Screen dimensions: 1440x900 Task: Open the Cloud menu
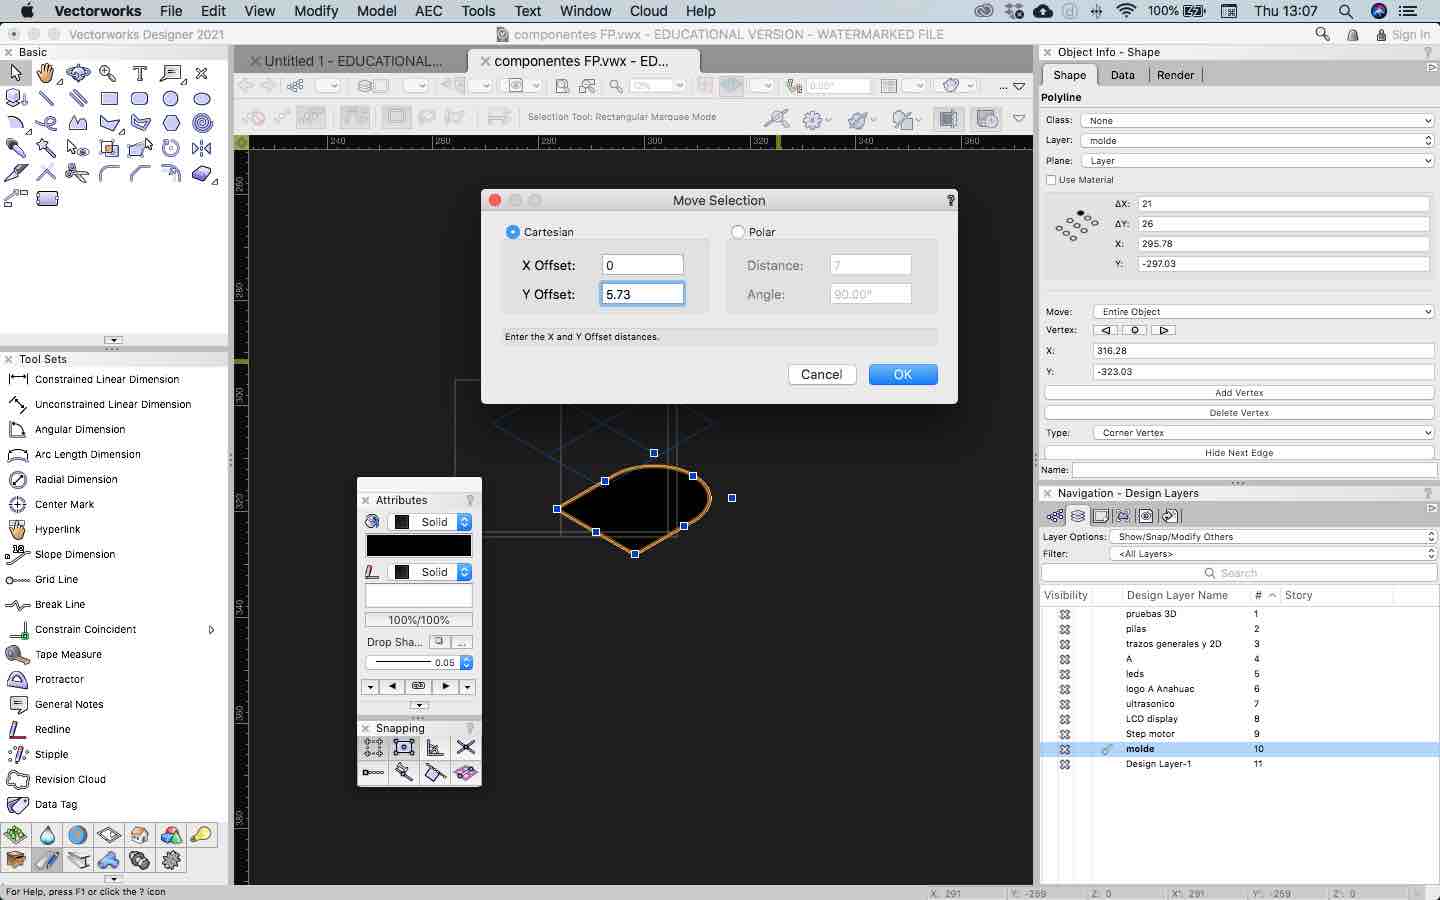(648, 11)
